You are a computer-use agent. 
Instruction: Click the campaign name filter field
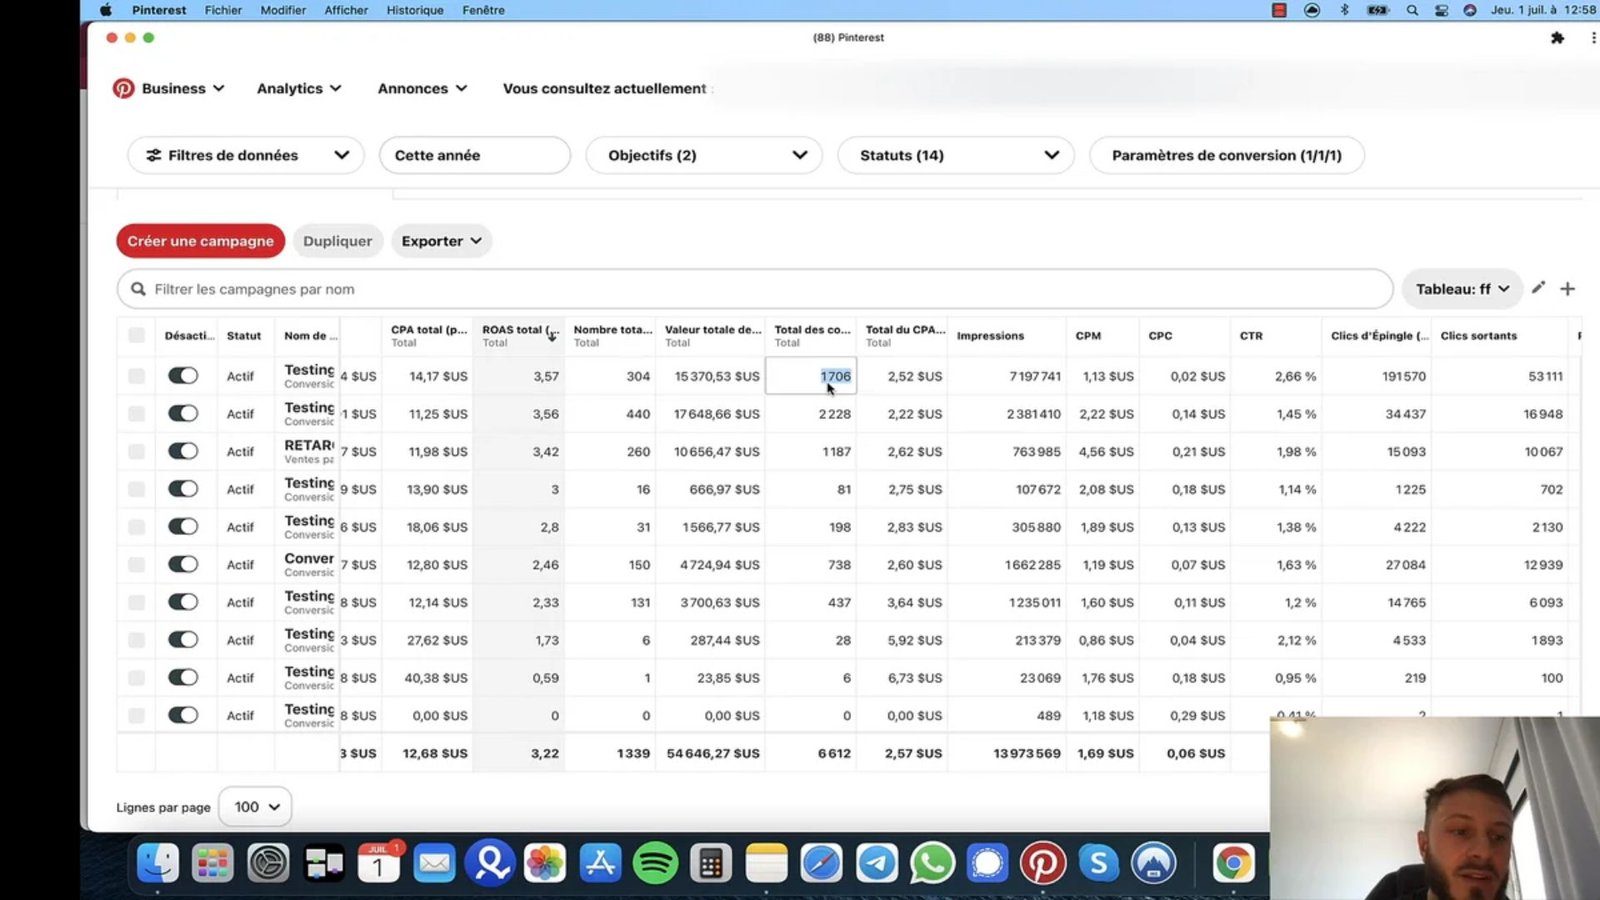tap(755, 289)
